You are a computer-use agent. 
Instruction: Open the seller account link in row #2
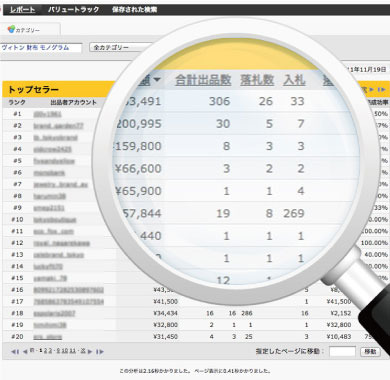[58, 126]
